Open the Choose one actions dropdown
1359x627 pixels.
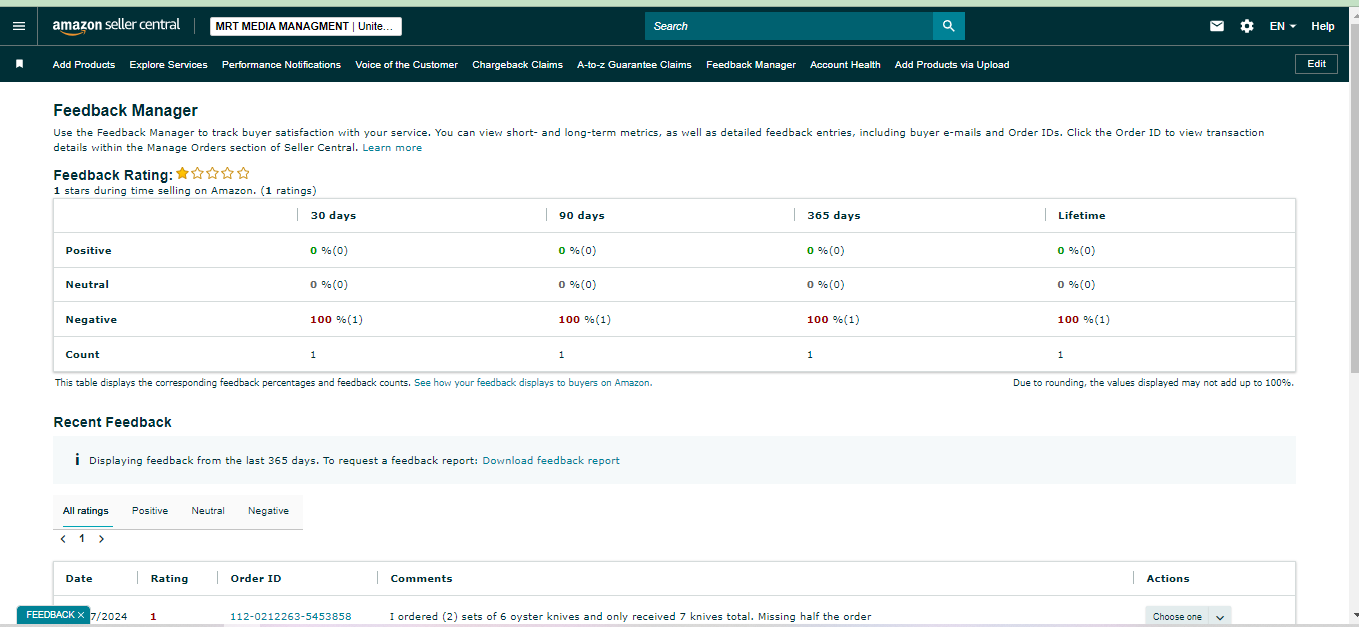[1188, 617]
